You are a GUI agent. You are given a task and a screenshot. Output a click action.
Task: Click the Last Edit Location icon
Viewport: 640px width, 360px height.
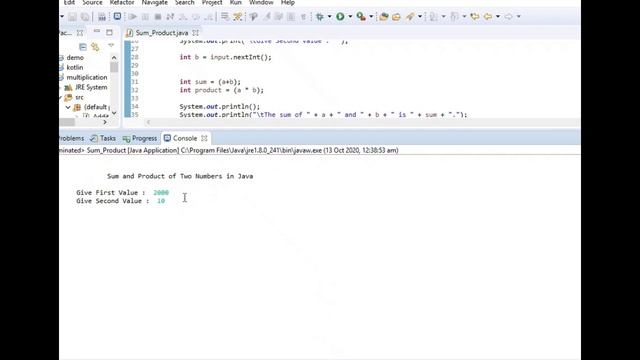[x=474, y=17]
